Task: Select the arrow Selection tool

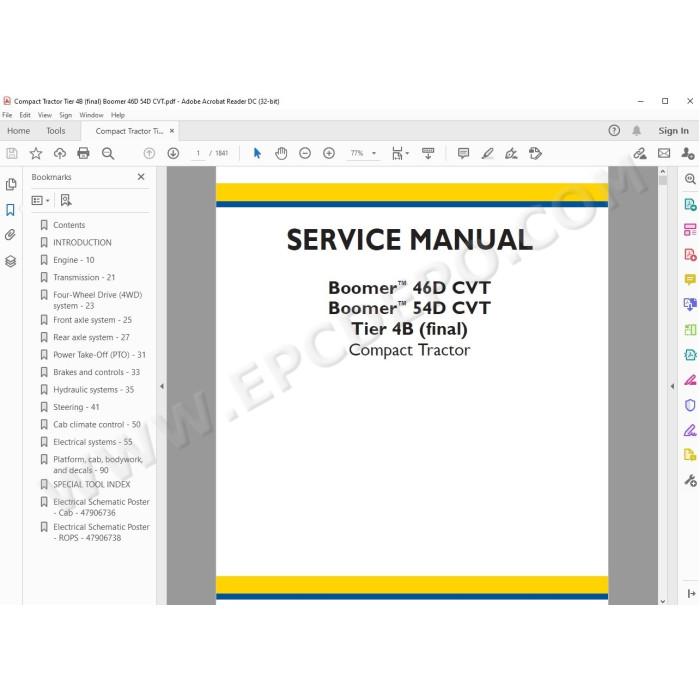Action: pyautogui.click(x=257, y=154)
